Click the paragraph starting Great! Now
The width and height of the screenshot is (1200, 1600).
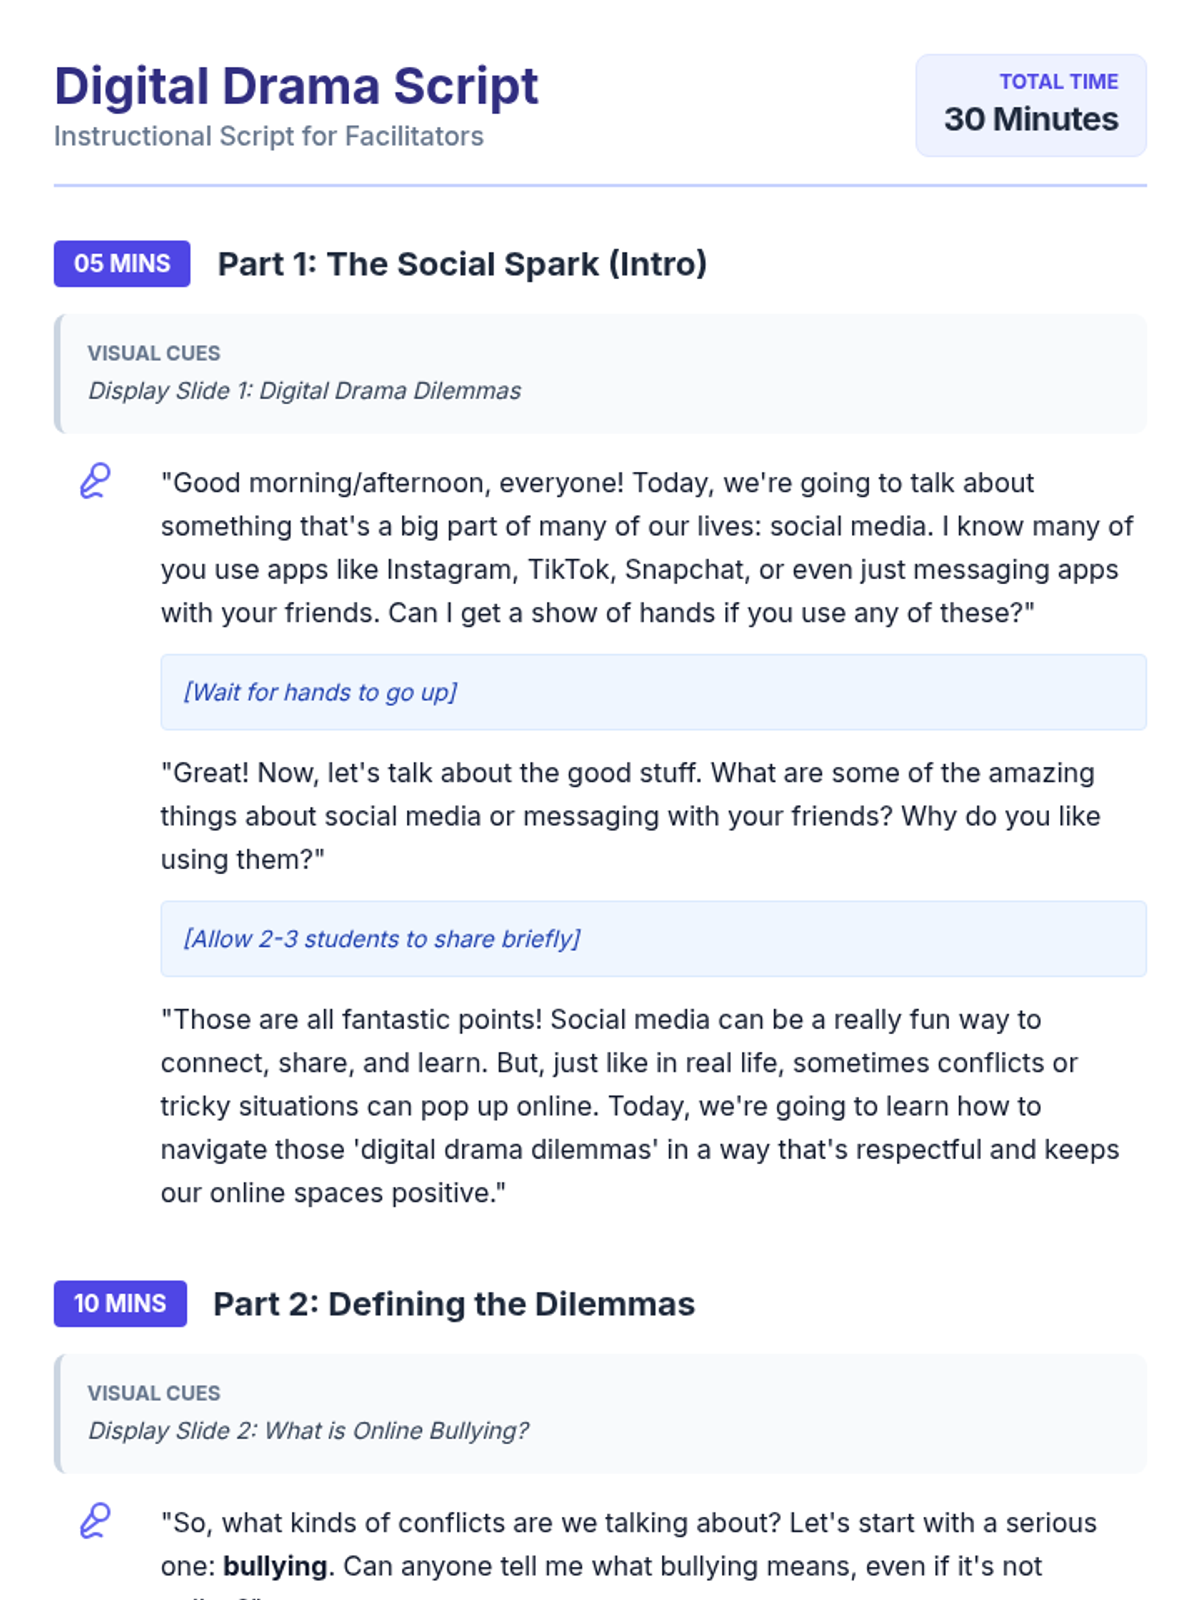click(x=631, y=816)
